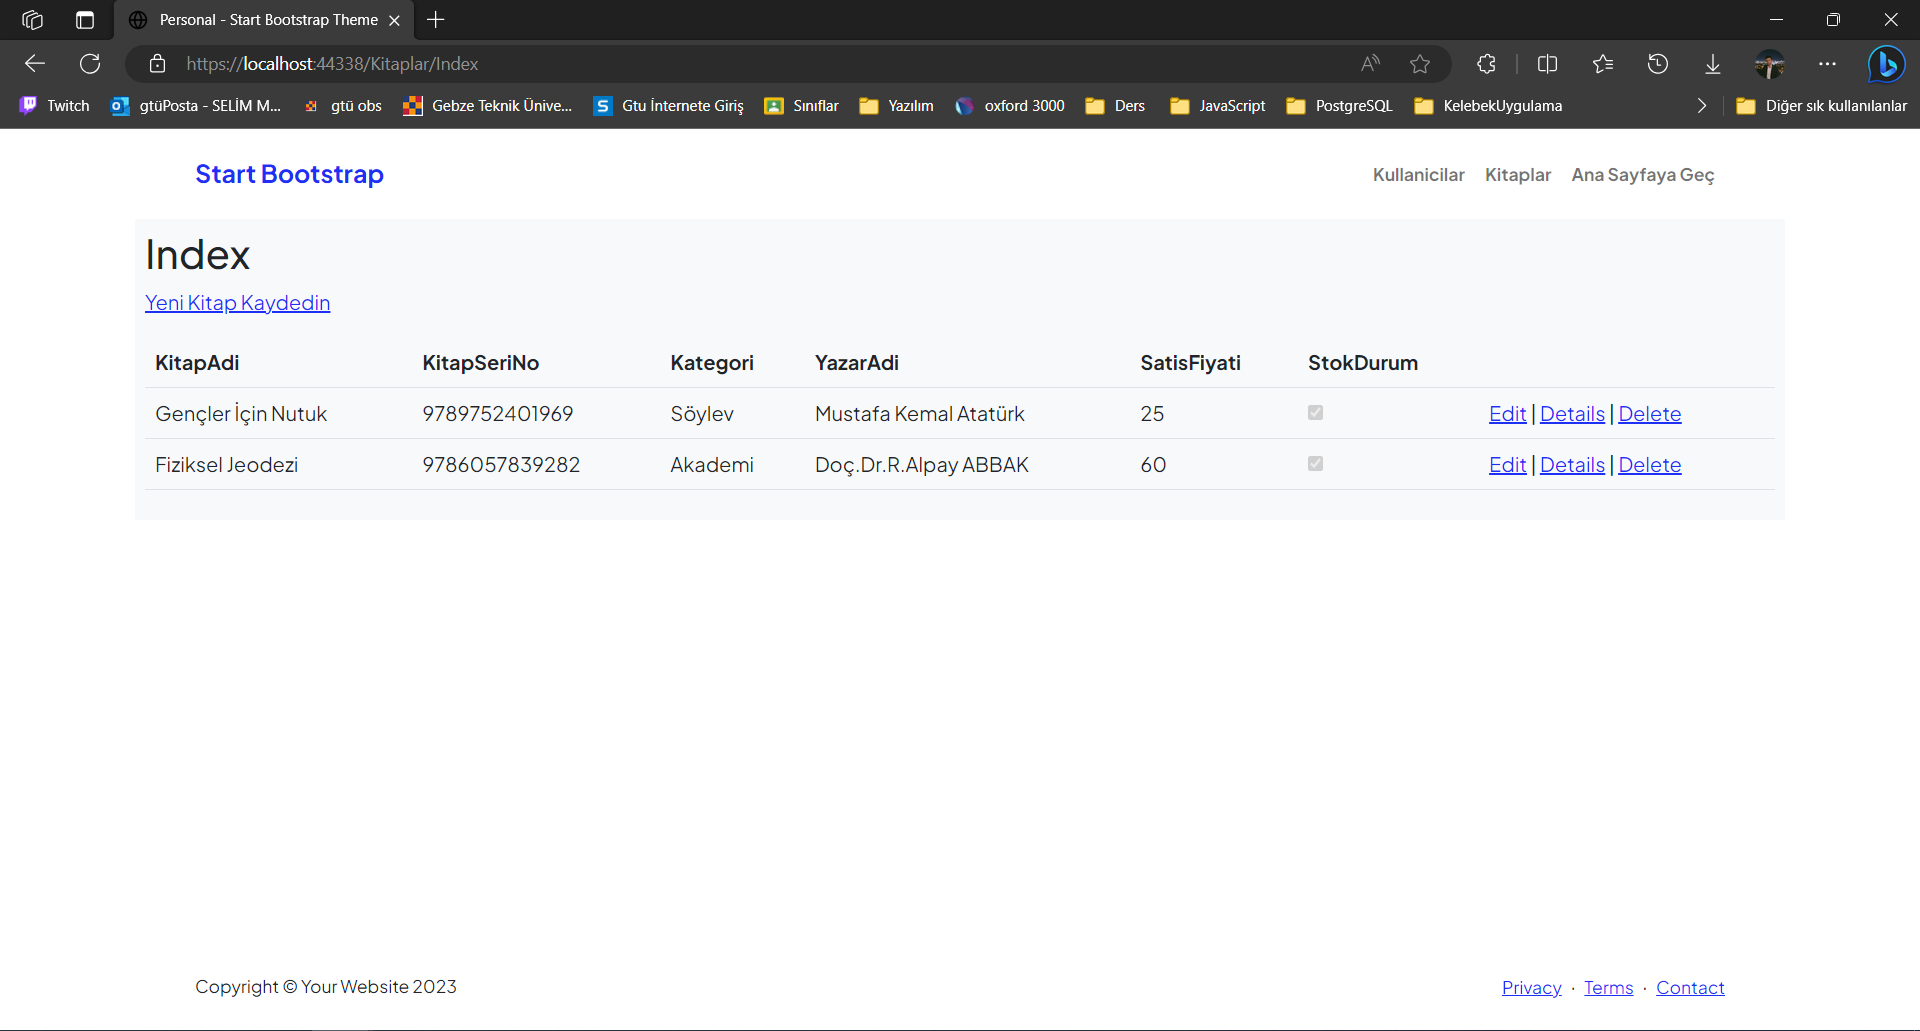Open Read Aloud icon in address bar
Image resolution: width=1920 pixels, height=1031 pixels.
pos(1370,64)
